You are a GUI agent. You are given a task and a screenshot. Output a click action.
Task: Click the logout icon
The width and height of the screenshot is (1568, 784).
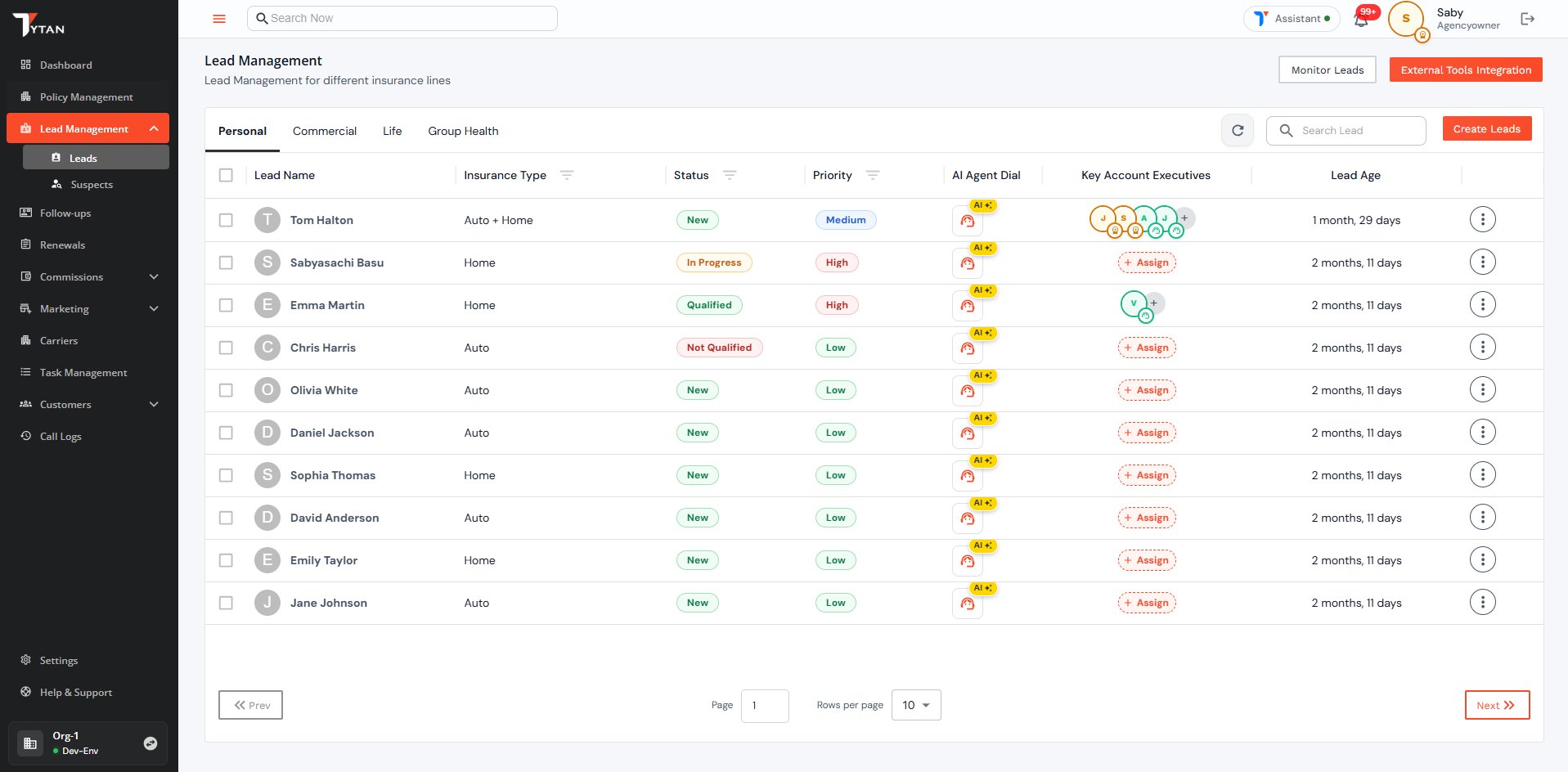[1527, 19]
